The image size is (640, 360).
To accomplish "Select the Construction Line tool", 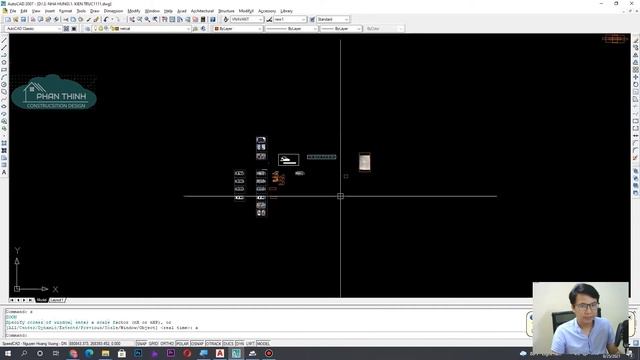I will 4,48.
